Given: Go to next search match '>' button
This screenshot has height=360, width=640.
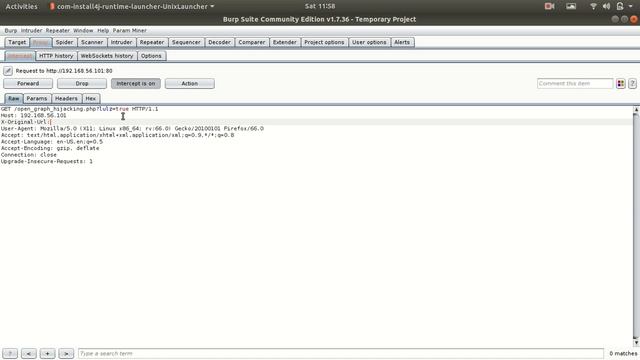Looking at the screenshot, I should click(66, 353).
